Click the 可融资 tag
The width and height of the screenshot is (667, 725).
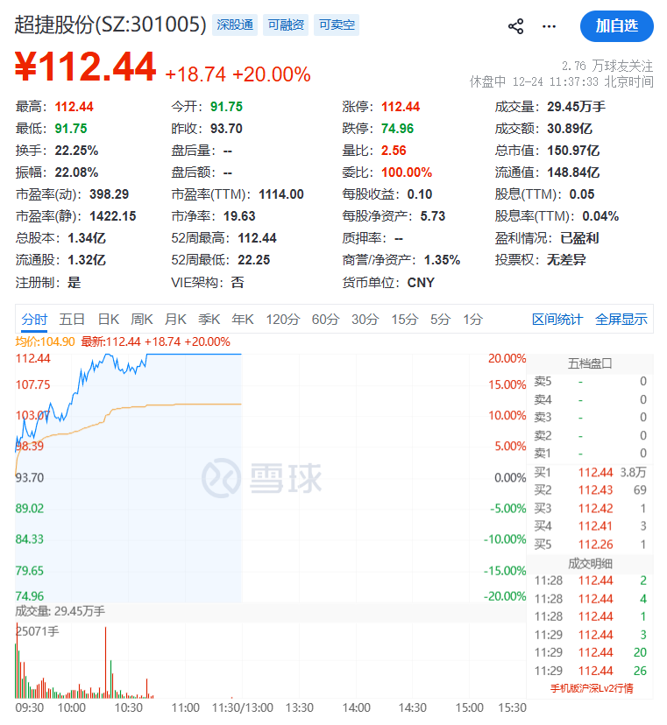(286, 25)
